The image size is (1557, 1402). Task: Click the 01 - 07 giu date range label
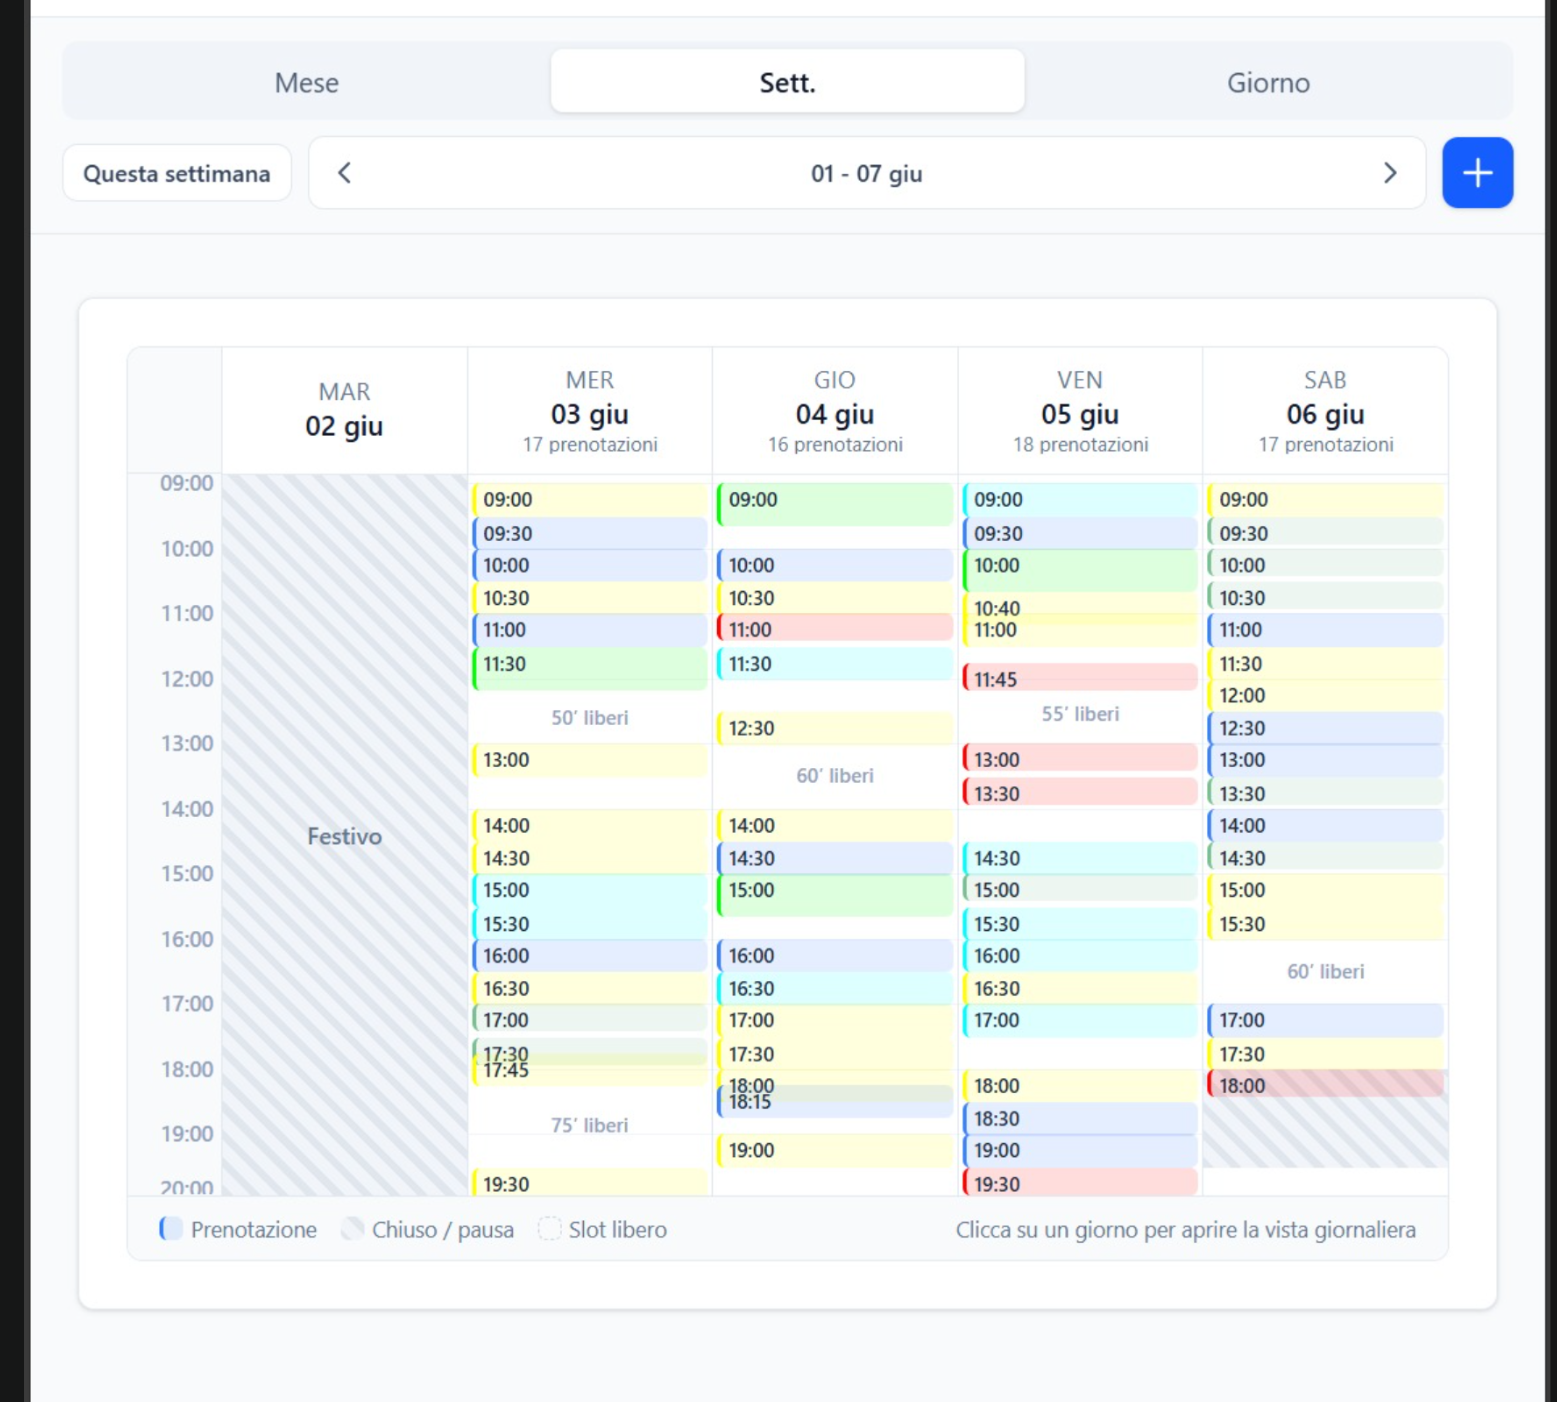click(866, 173)
